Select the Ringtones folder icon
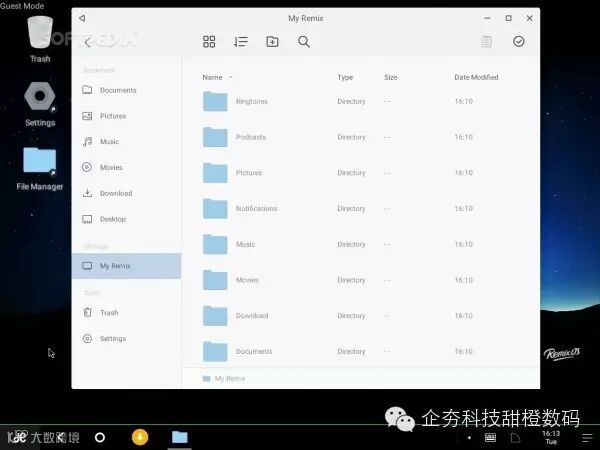Viewport: 600px width, 450px height. 215,101
